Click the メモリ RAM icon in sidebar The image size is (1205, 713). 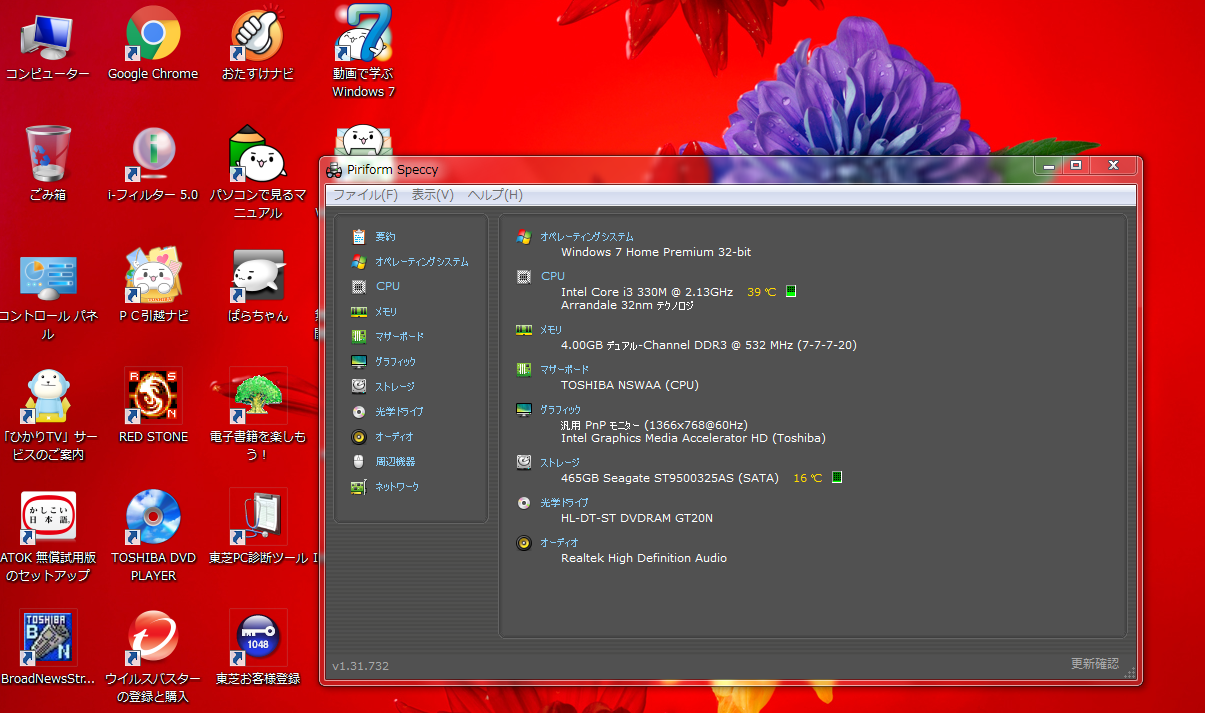[359, 311]
